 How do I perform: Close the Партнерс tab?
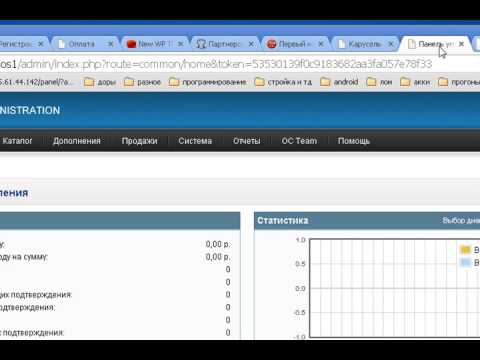point(251,44)
